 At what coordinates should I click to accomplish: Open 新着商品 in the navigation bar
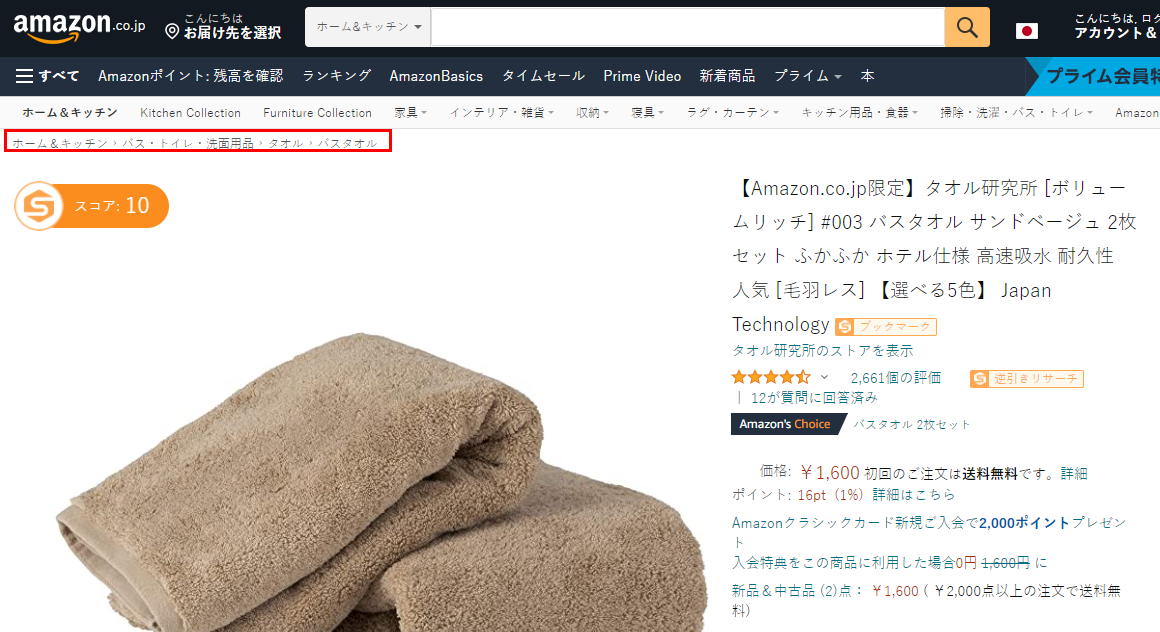click(x=727, y=75)
